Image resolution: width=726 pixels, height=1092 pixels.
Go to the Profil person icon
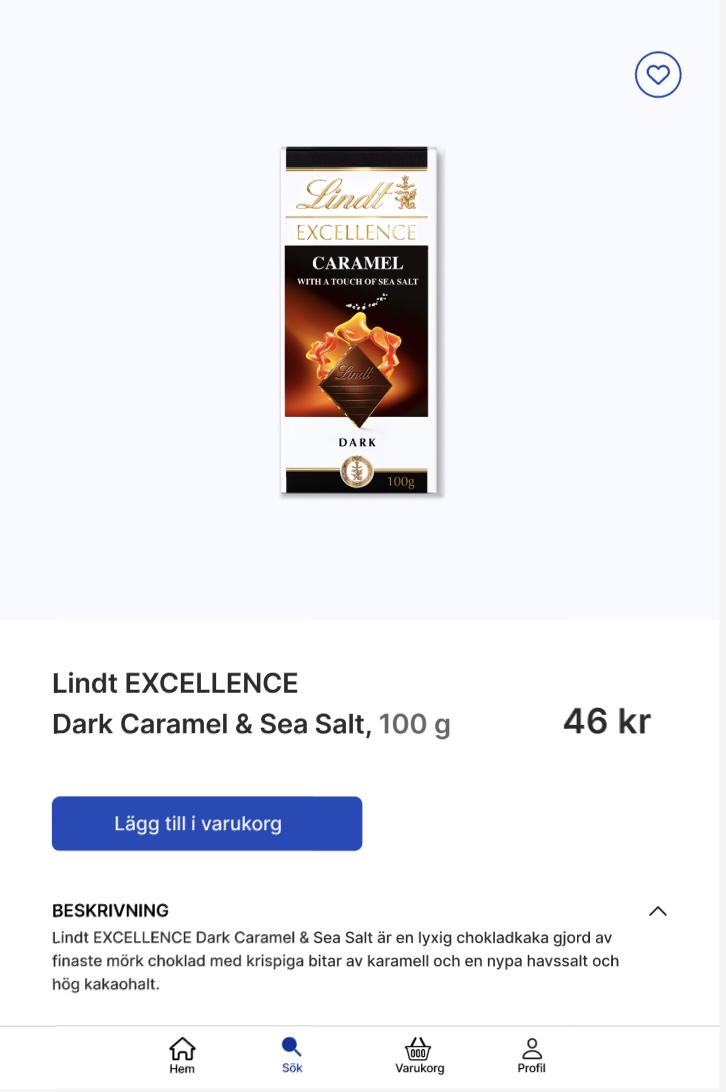pyautogui.click(x=532, y=1048)
